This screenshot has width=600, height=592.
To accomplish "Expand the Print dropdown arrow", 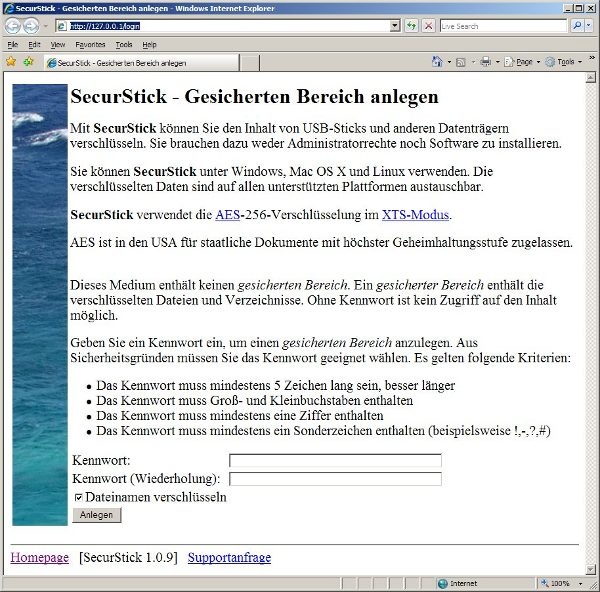I will (x=497, y=62).
